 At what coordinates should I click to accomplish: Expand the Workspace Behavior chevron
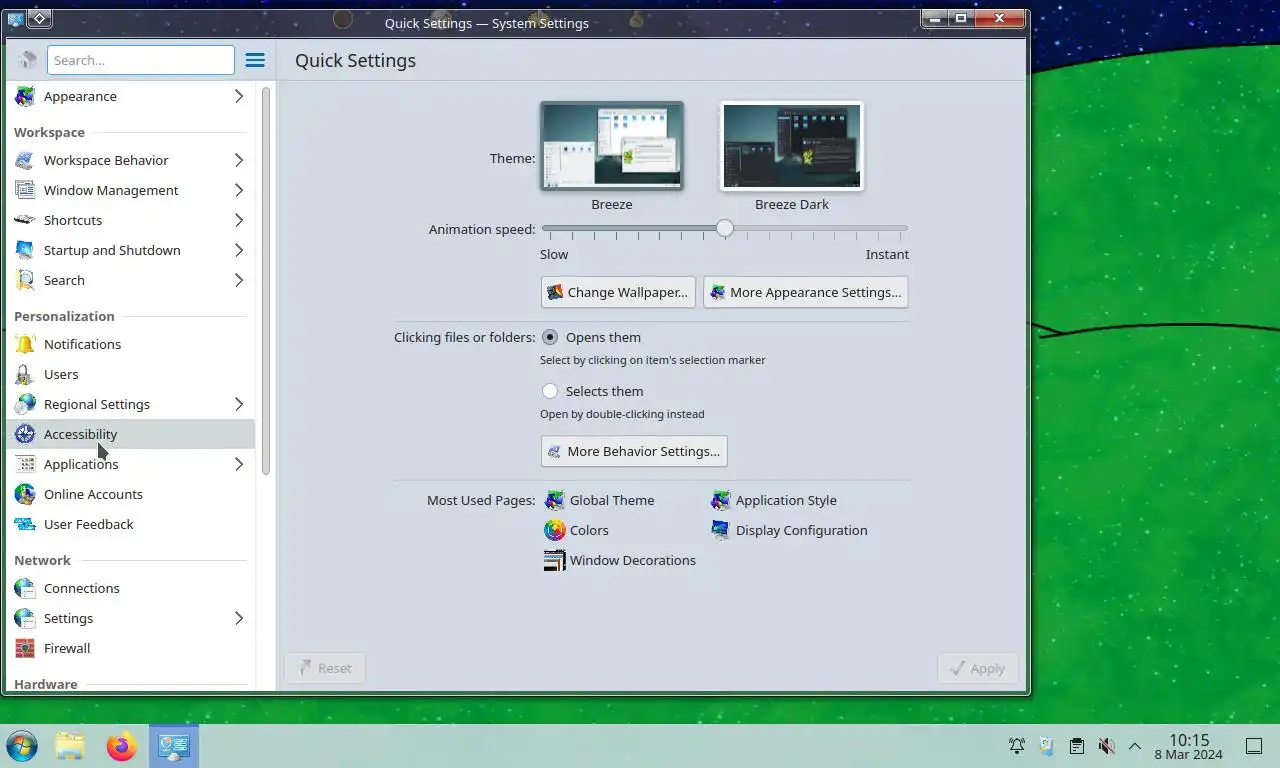tap(239, 160)
